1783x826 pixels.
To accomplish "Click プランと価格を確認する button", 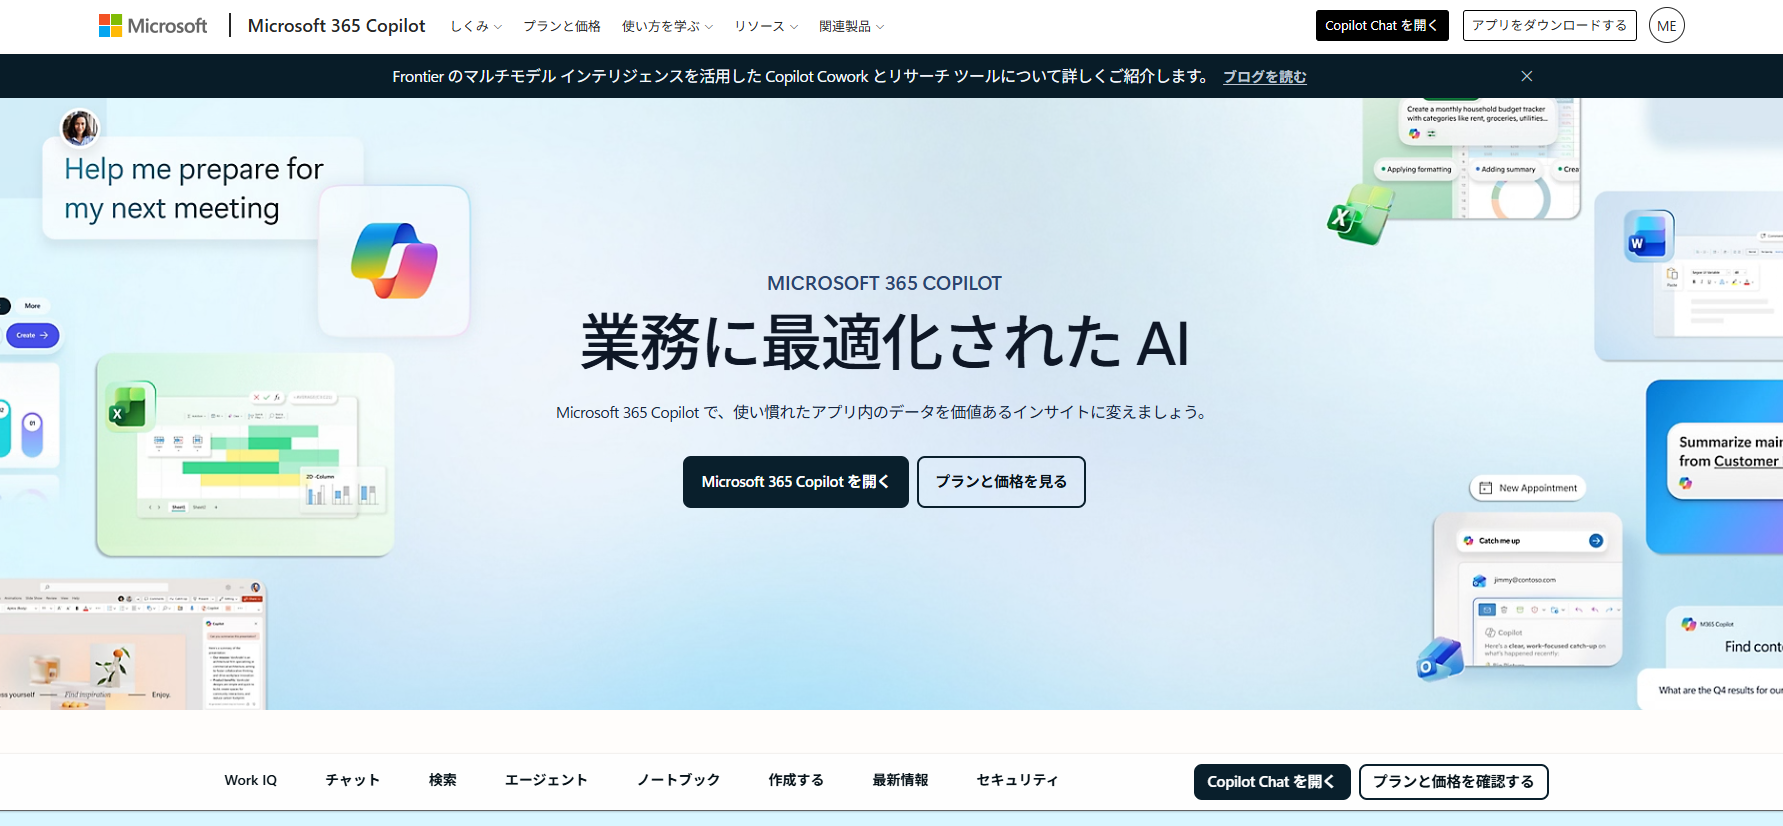I will 1453,782.
